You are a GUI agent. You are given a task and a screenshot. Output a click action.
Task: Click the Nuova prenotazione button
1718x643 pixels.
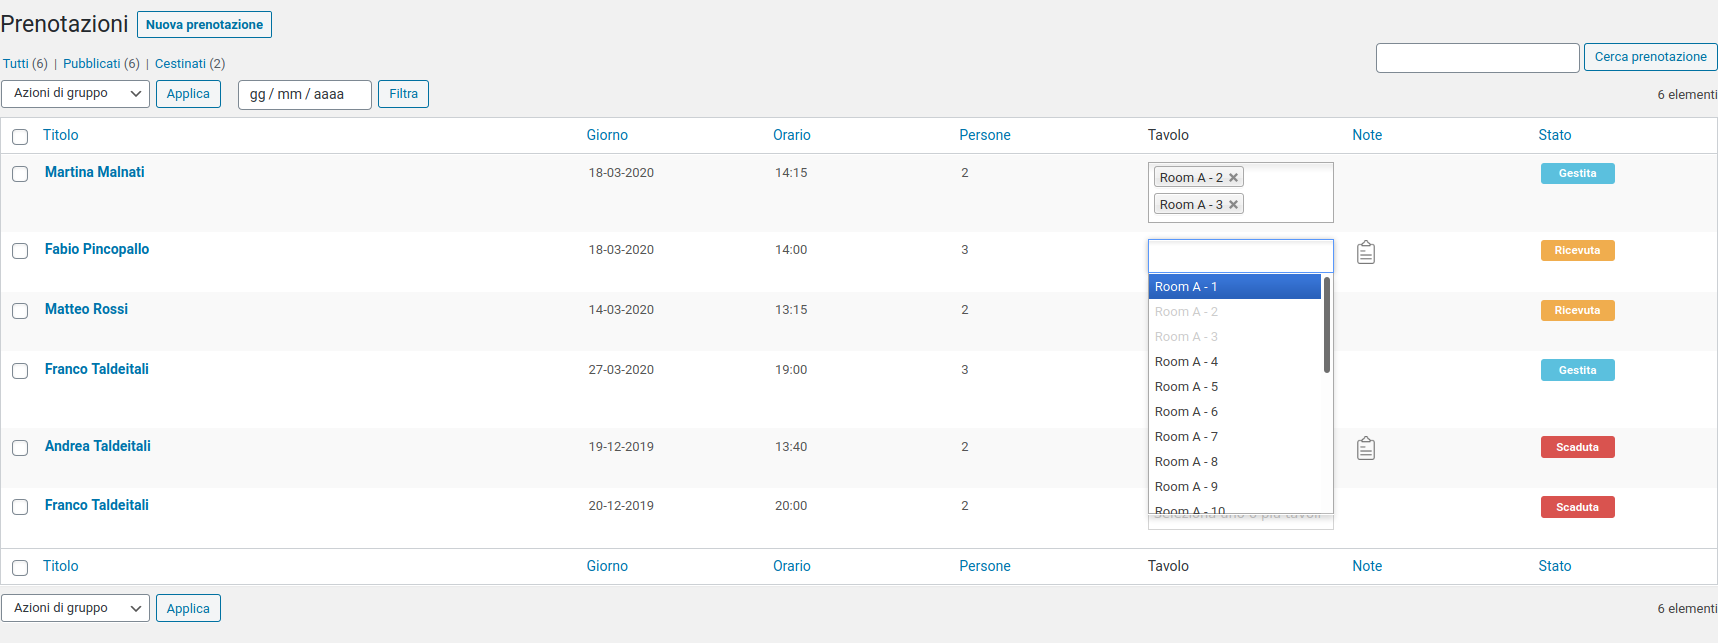click(x=204, y=25)
